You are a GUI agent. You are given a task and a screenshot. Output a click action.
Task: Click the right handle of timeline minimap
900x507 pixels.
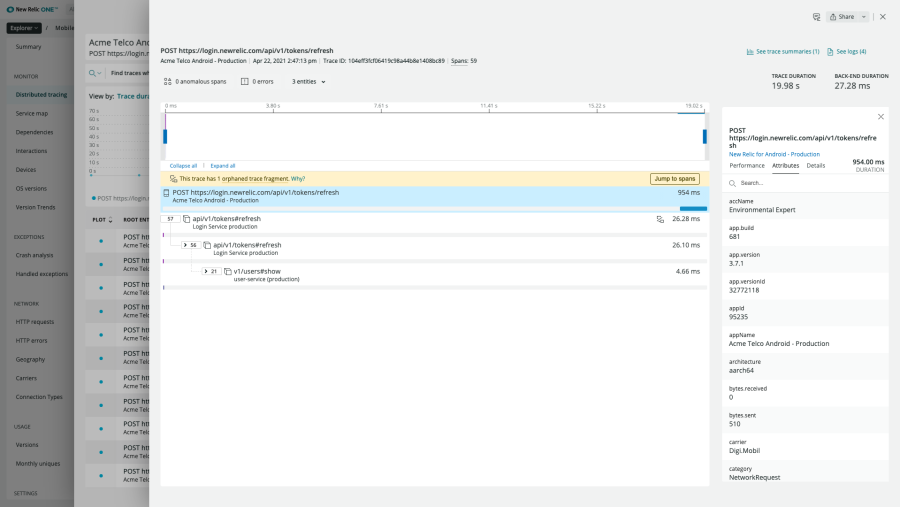705,136
